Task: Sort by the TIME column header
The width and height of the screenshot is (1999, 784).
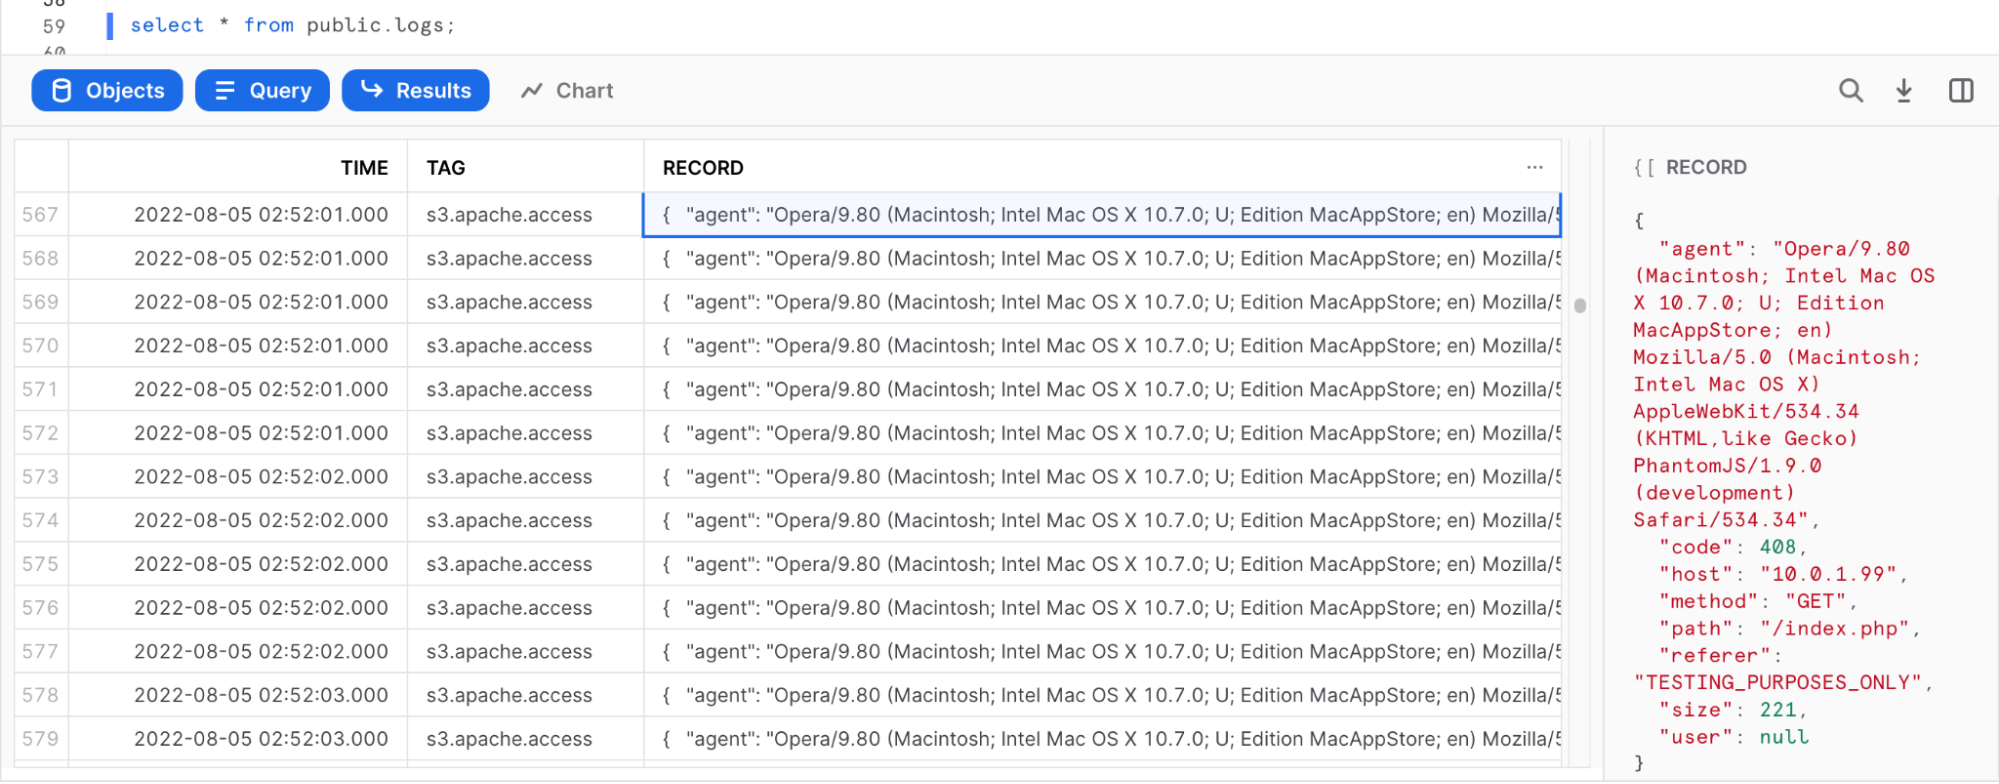Action: [364, 168]
